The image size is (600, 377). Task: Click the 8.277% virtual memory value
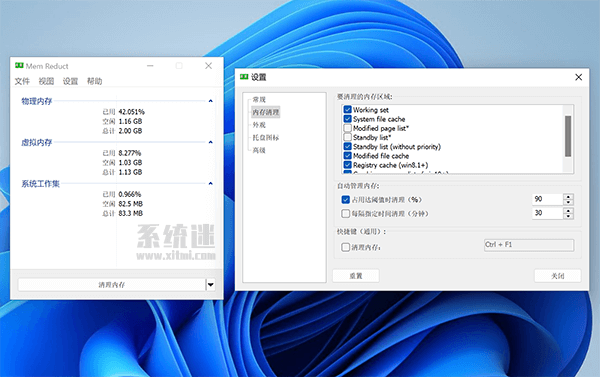coord(130,153)
